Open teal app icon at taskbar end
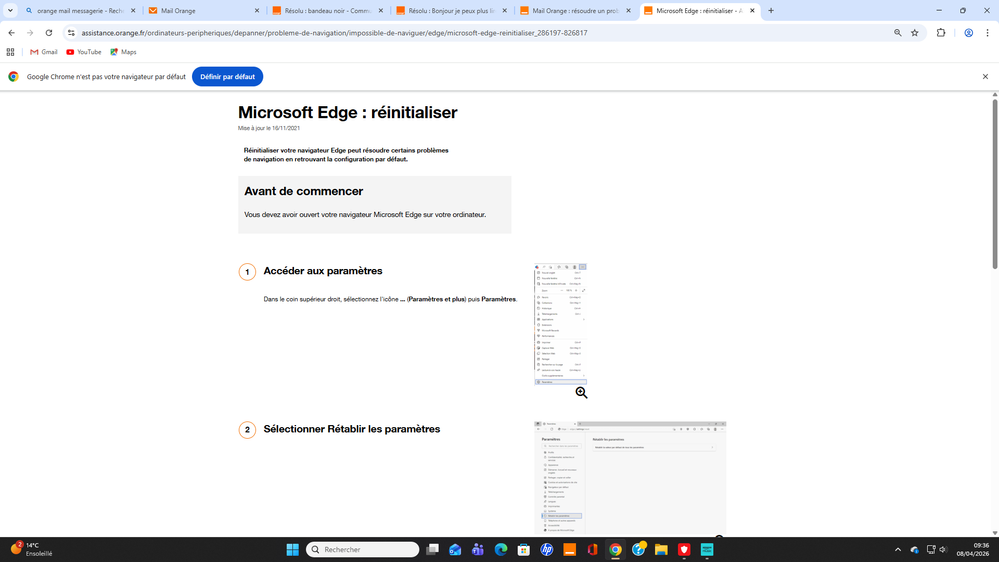Image resolution: width=999 pixels, height=562 pixels. tap(707, 549)
